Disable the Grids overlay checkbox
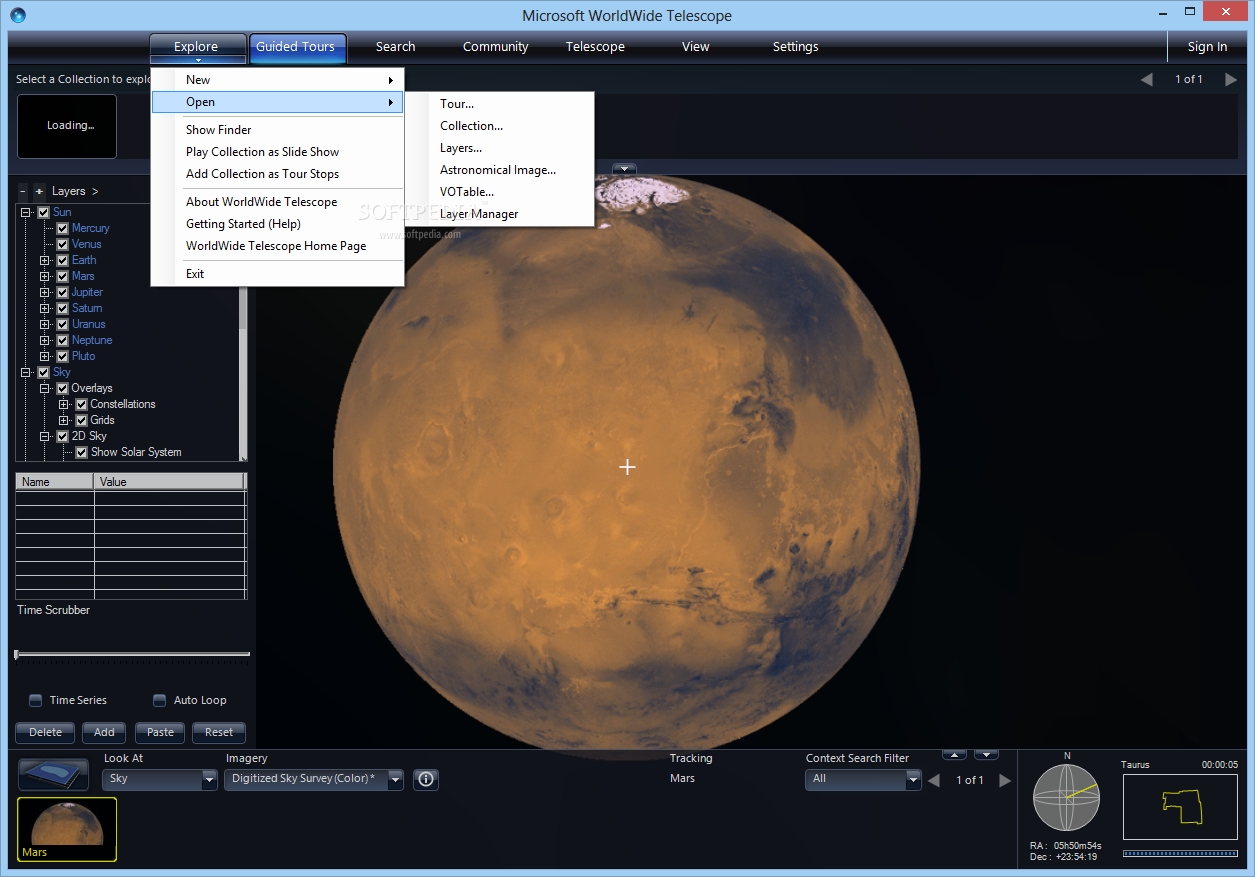Viewport: 1255px width, 877px height. [82, 420]
